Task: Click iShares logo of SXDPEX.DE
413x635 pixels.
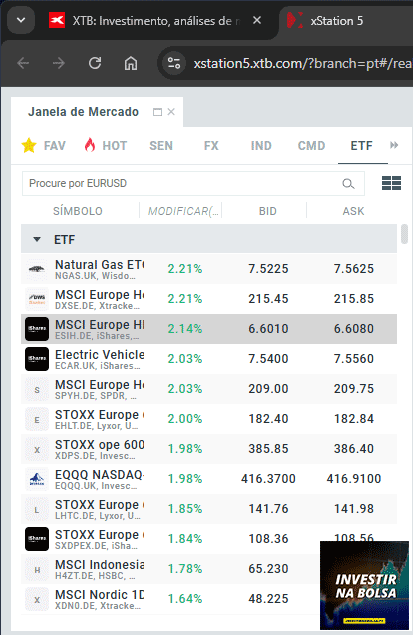Action: pos(37,539)
